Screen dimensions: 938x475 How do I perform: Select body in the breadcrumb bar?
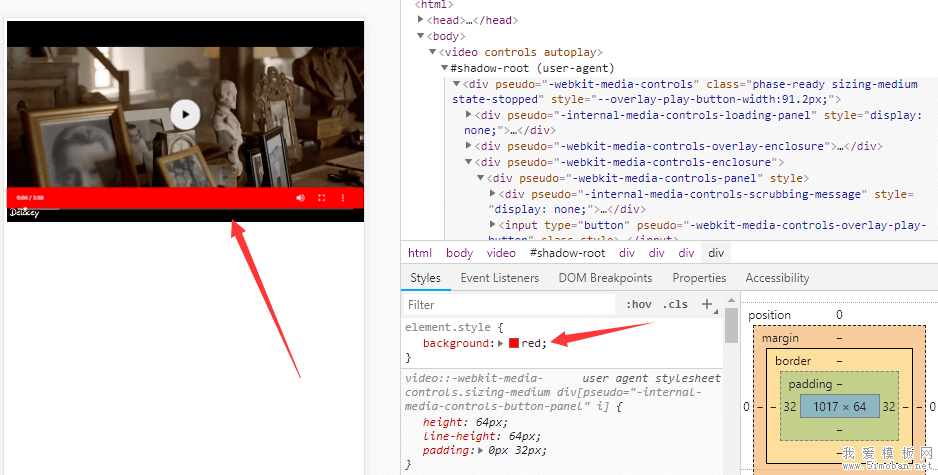coord(459,252)
